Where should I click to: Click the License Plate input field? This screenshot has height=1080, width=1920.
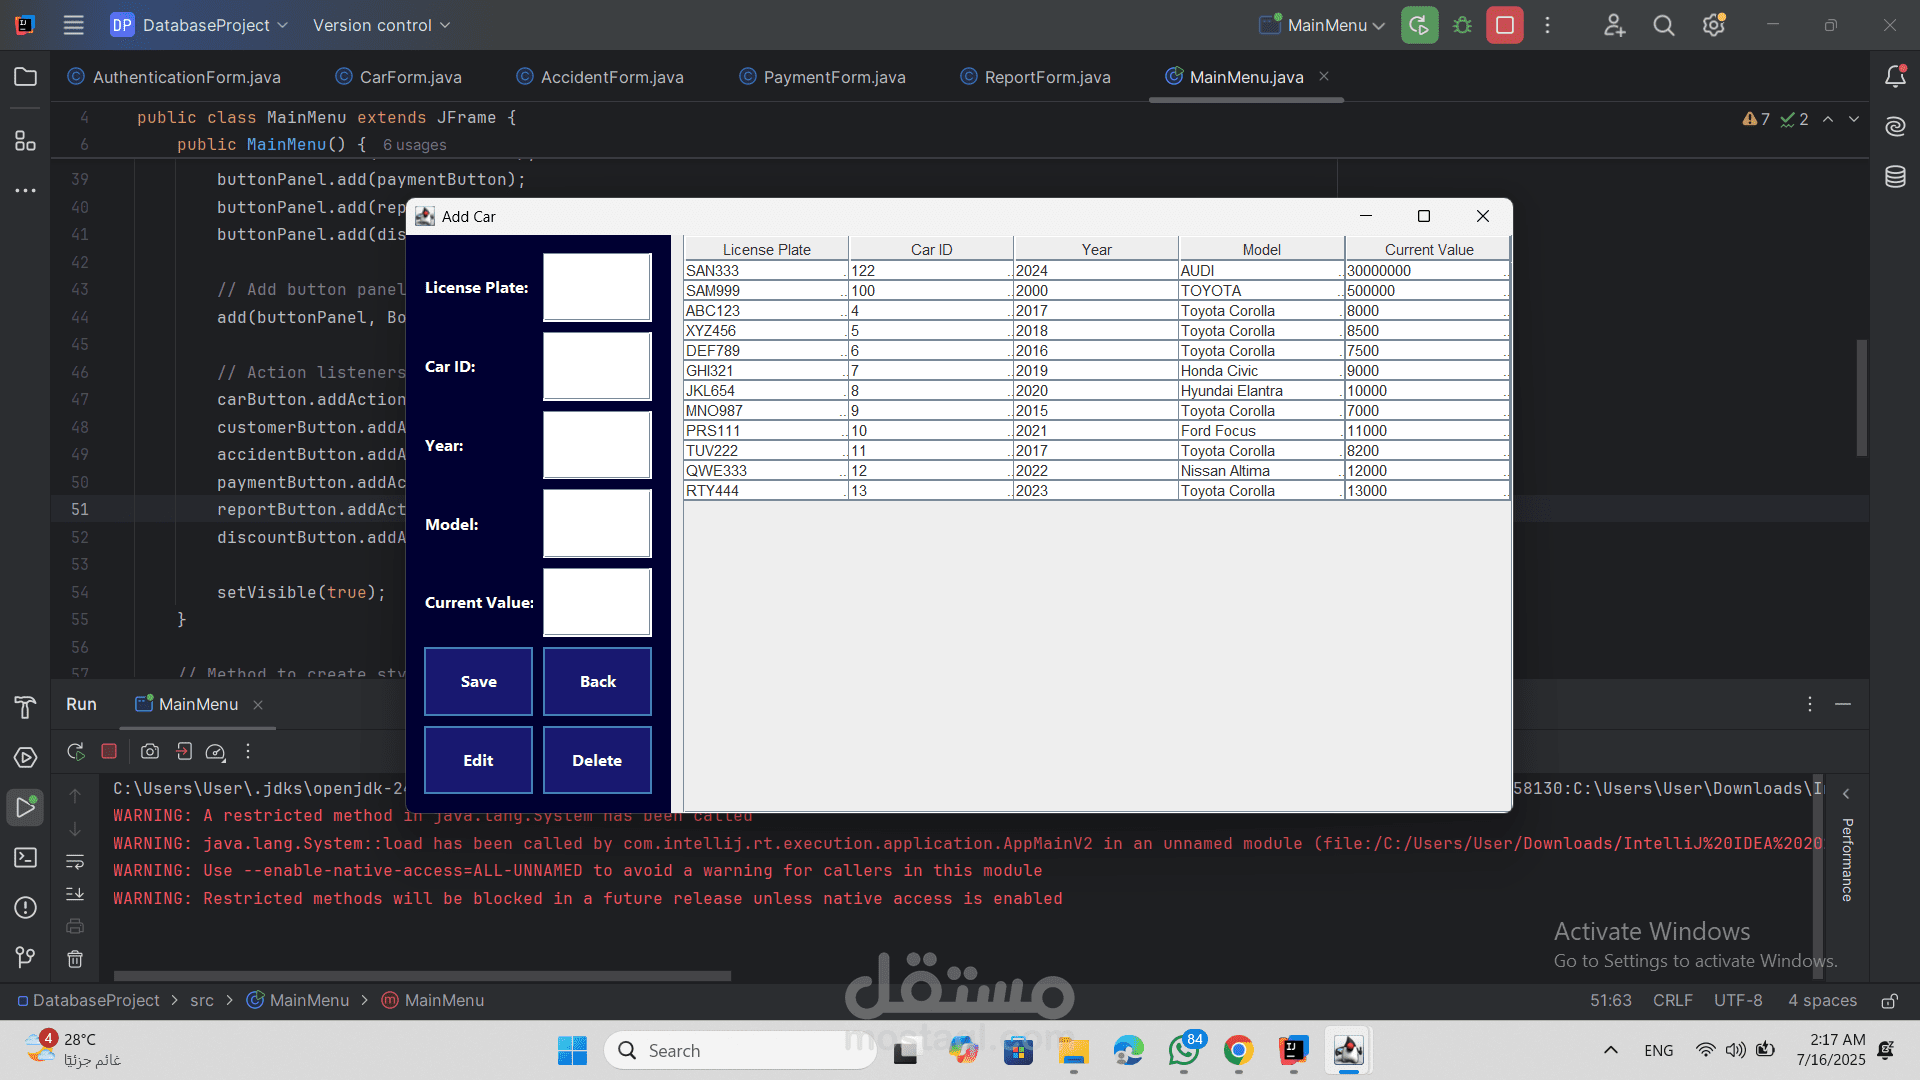click(597, 287)
